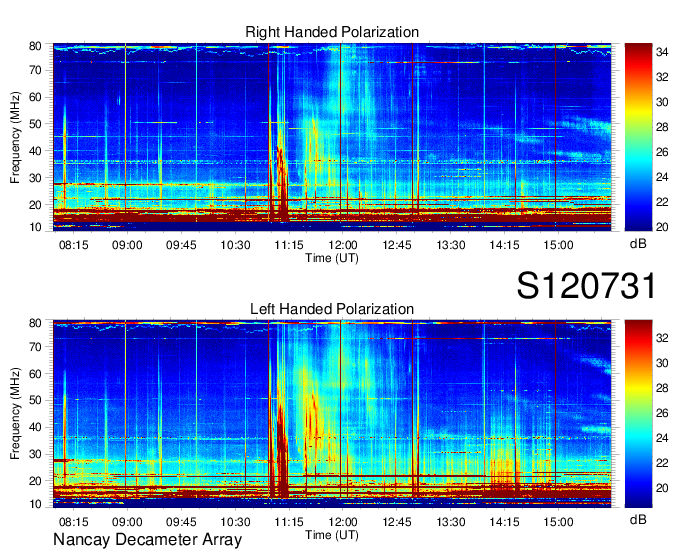Click the 11:15 tick on Left Handed time axis
Viewport: 680px width, 552px height.
(x=289, y=522)
